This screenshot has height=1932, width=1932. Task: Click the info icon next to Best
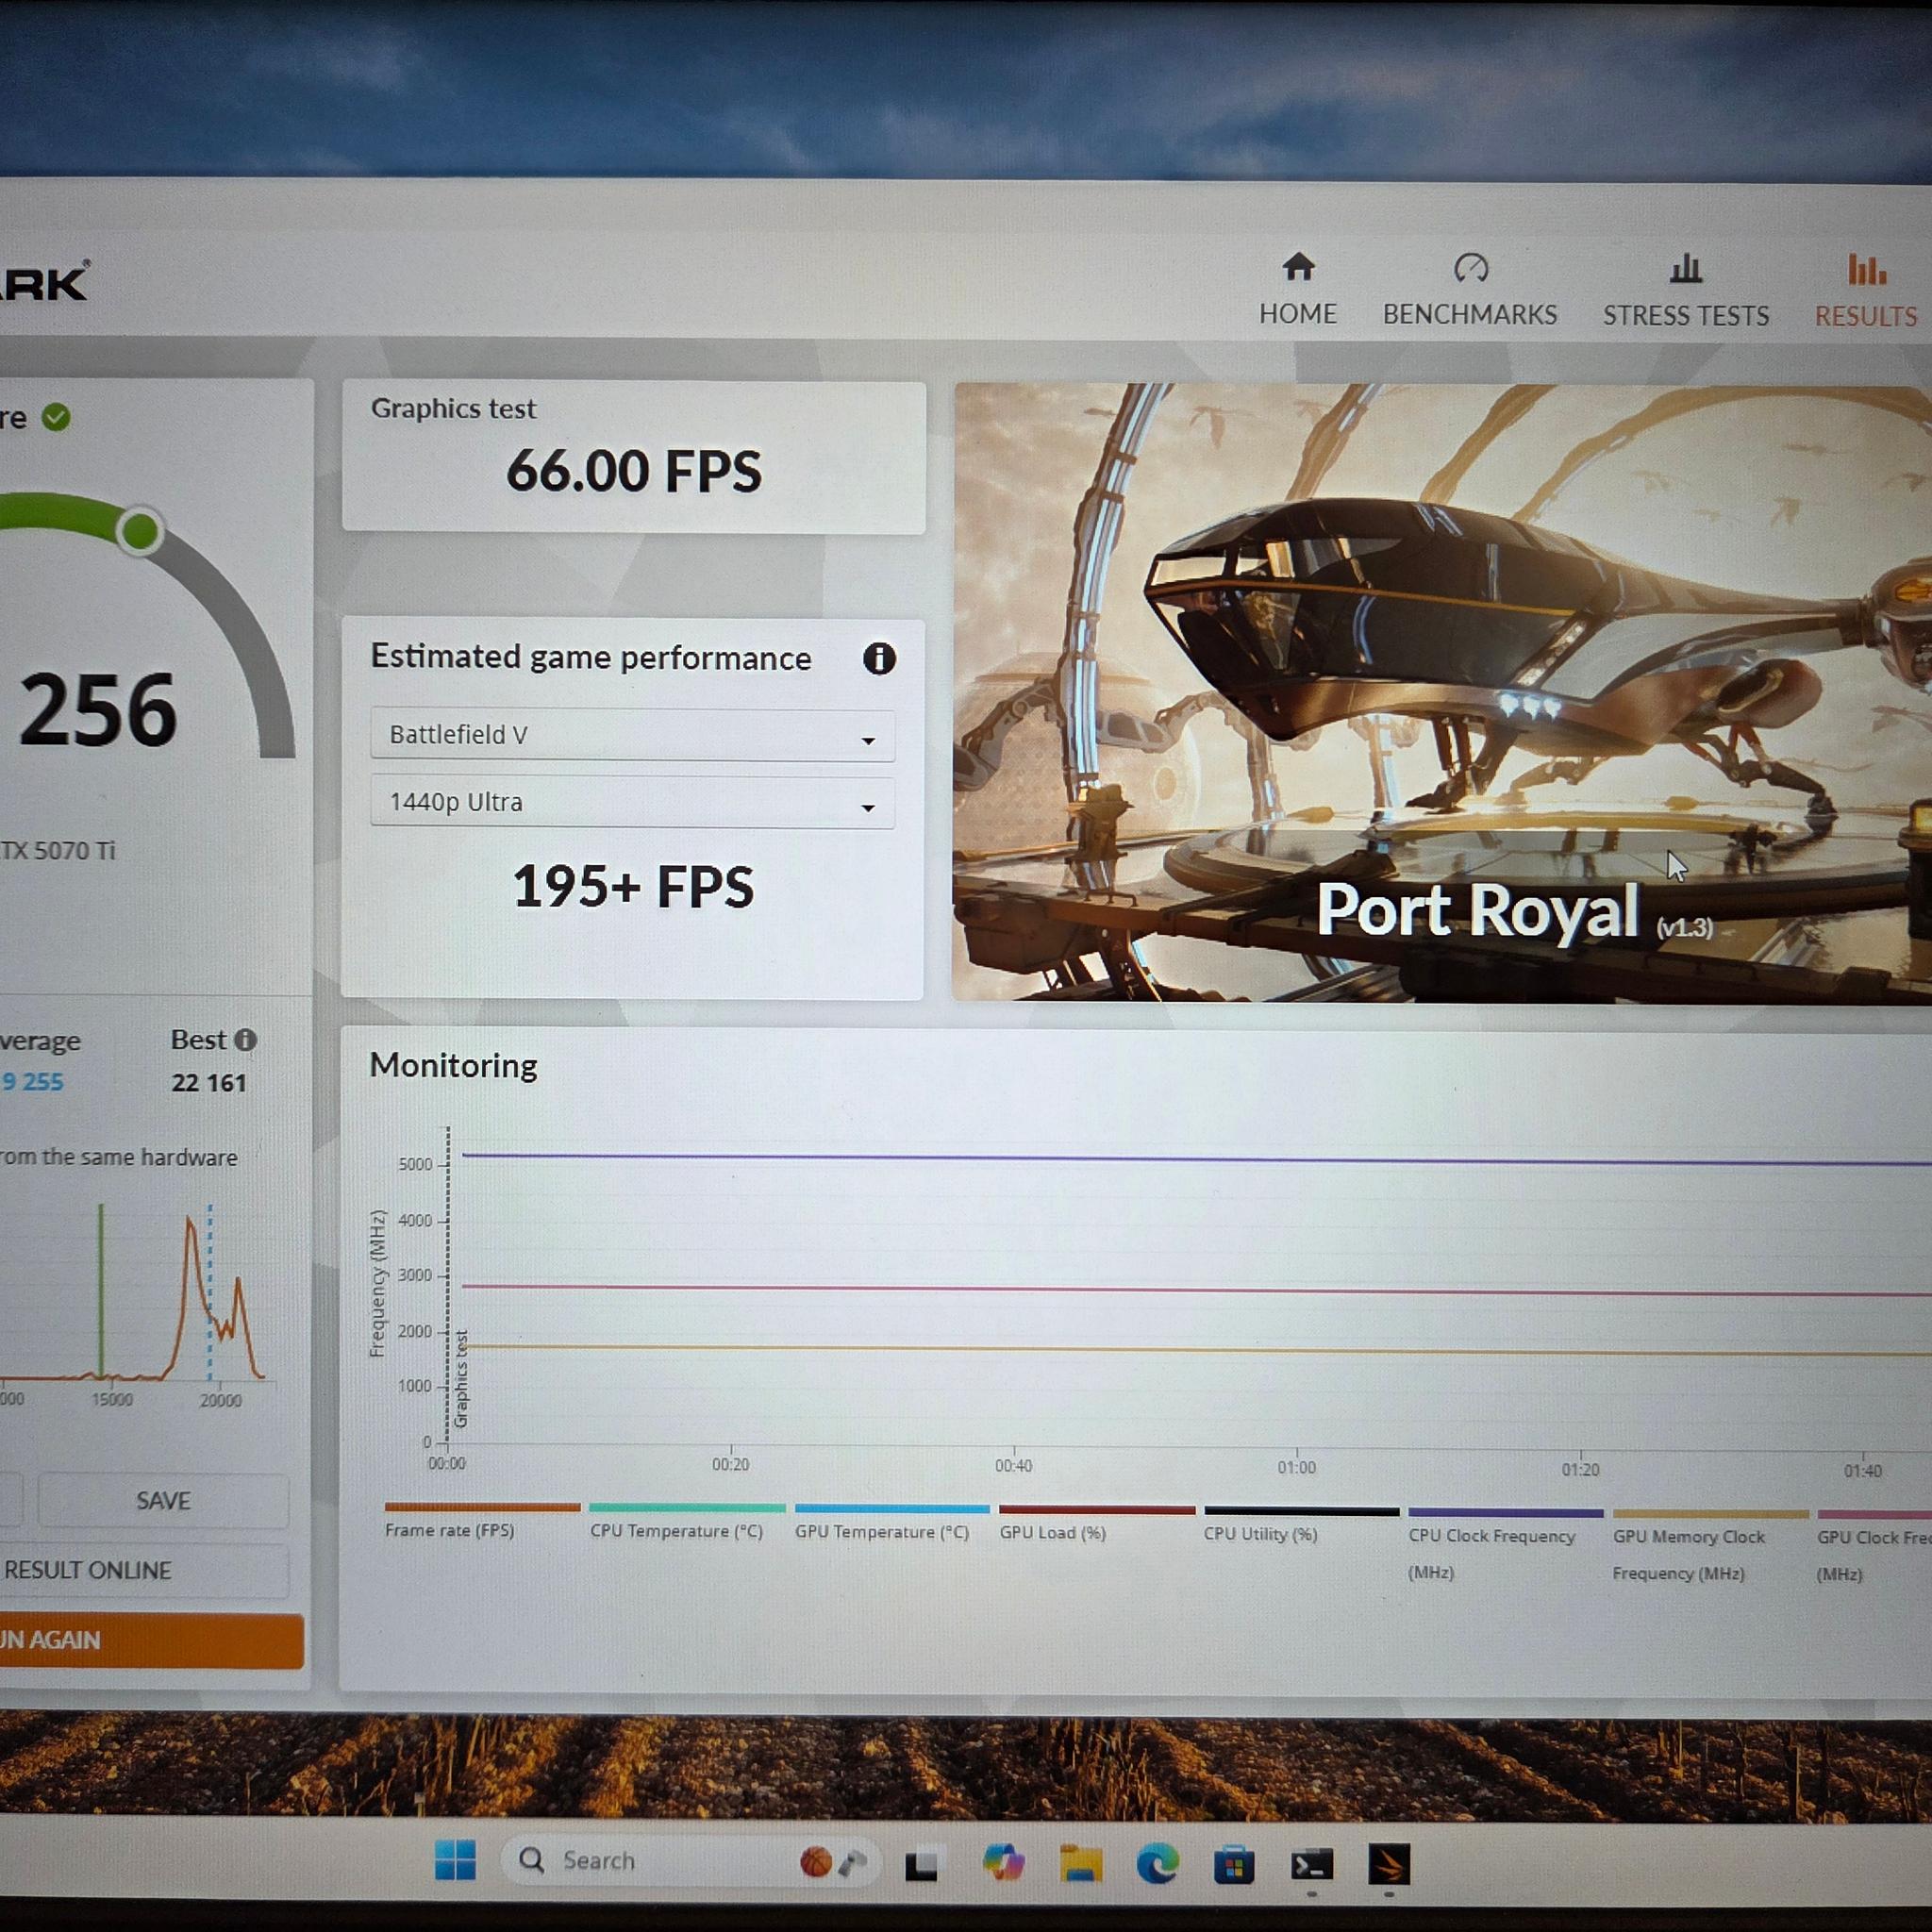pos(245,1040)
